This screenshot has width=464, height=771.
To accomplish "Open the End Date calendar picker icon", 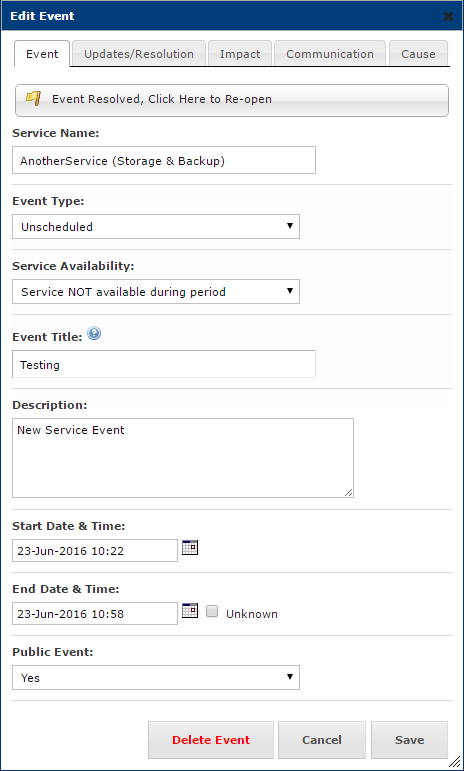I will pyautogui.click(x=190, y=610).
